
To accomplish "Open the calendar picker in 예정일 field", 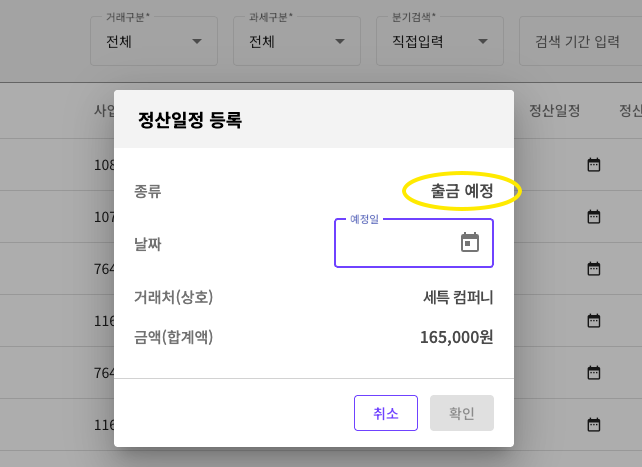I will click(x=469, y=243).
